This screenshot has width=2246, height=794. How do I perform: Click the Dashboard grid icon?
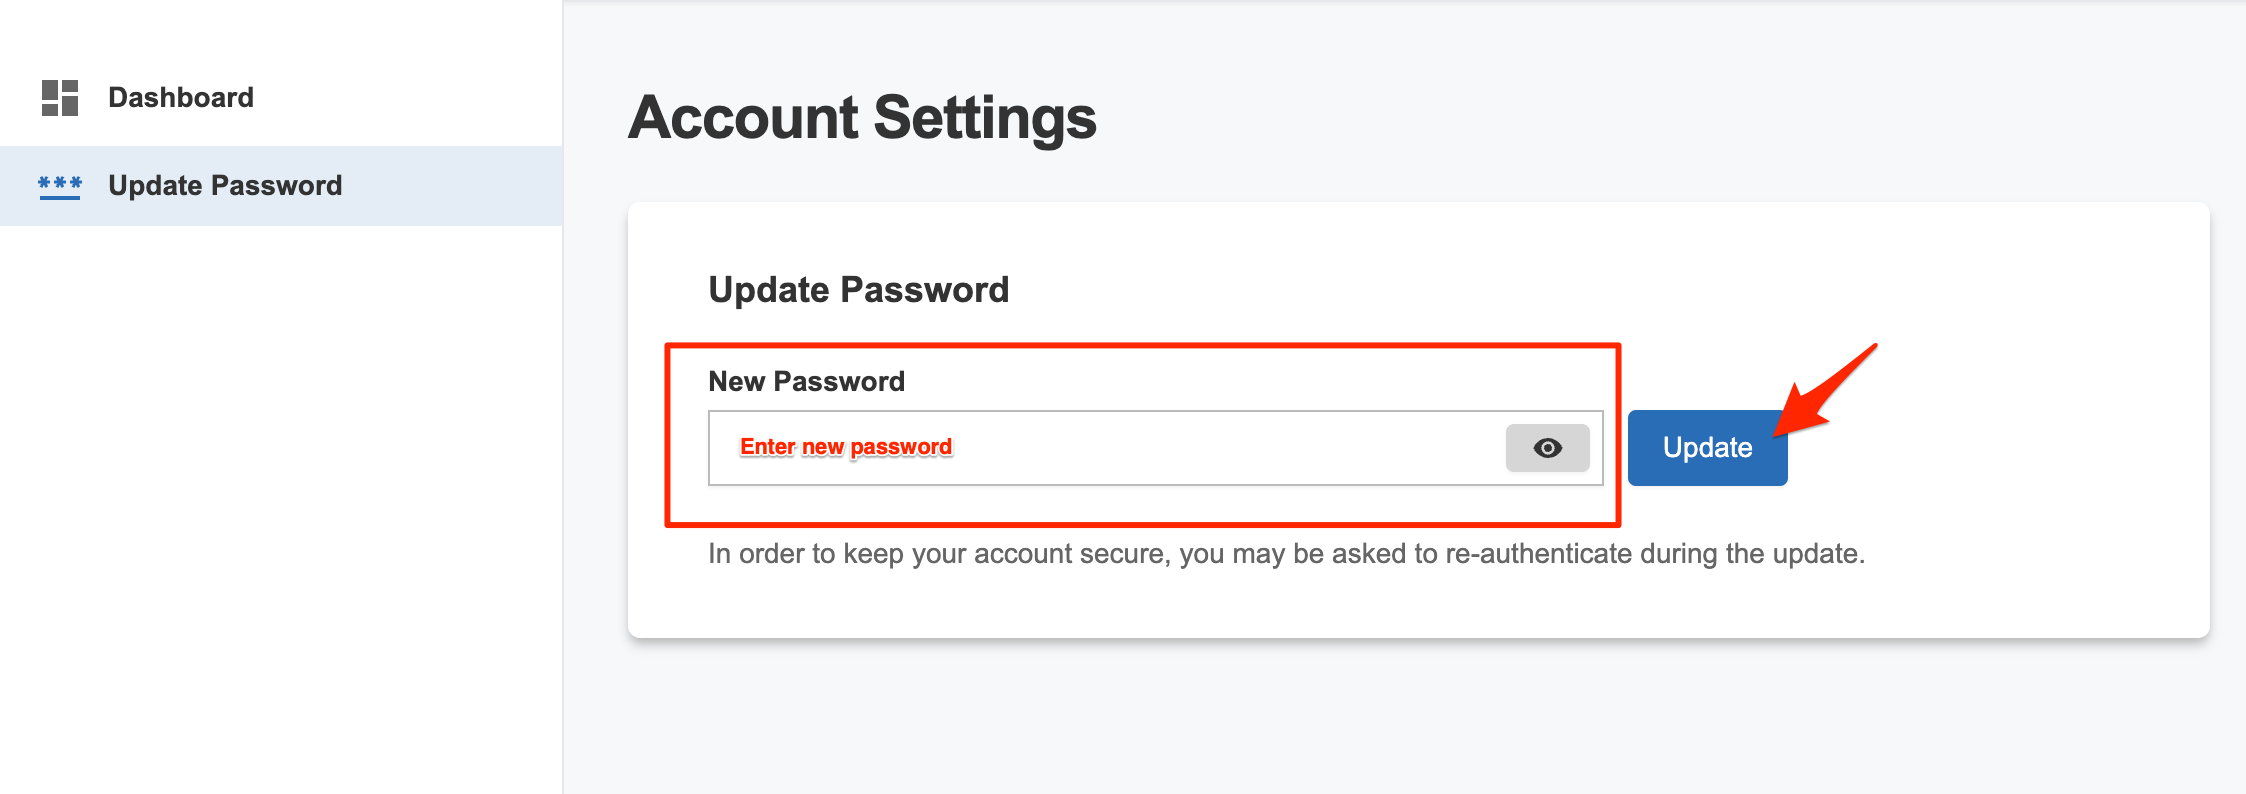pyautogui.click(x=60, y=98)
